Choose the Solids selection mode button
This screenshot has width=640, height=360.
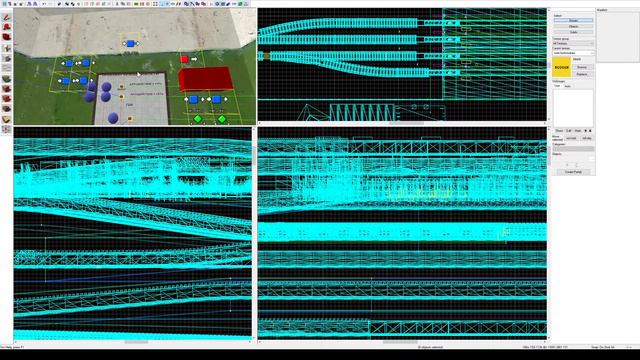tap(573, 32)
